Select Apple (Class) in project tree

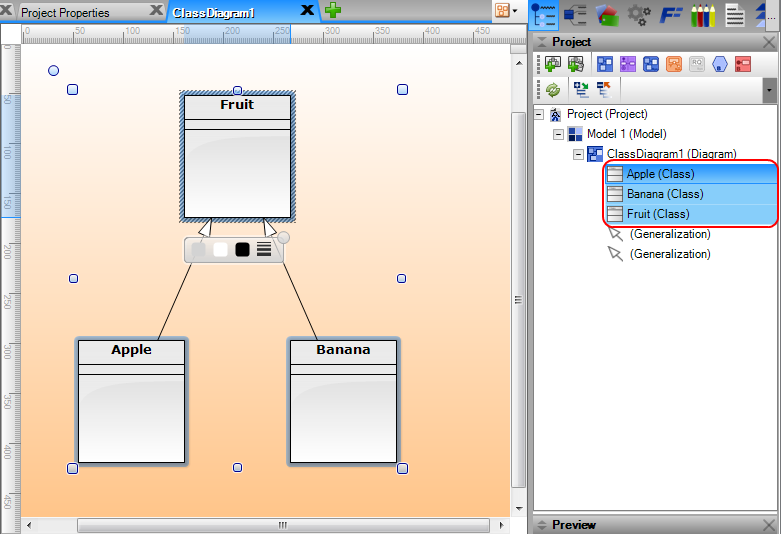pyautogui.click(x=691, y=174)
